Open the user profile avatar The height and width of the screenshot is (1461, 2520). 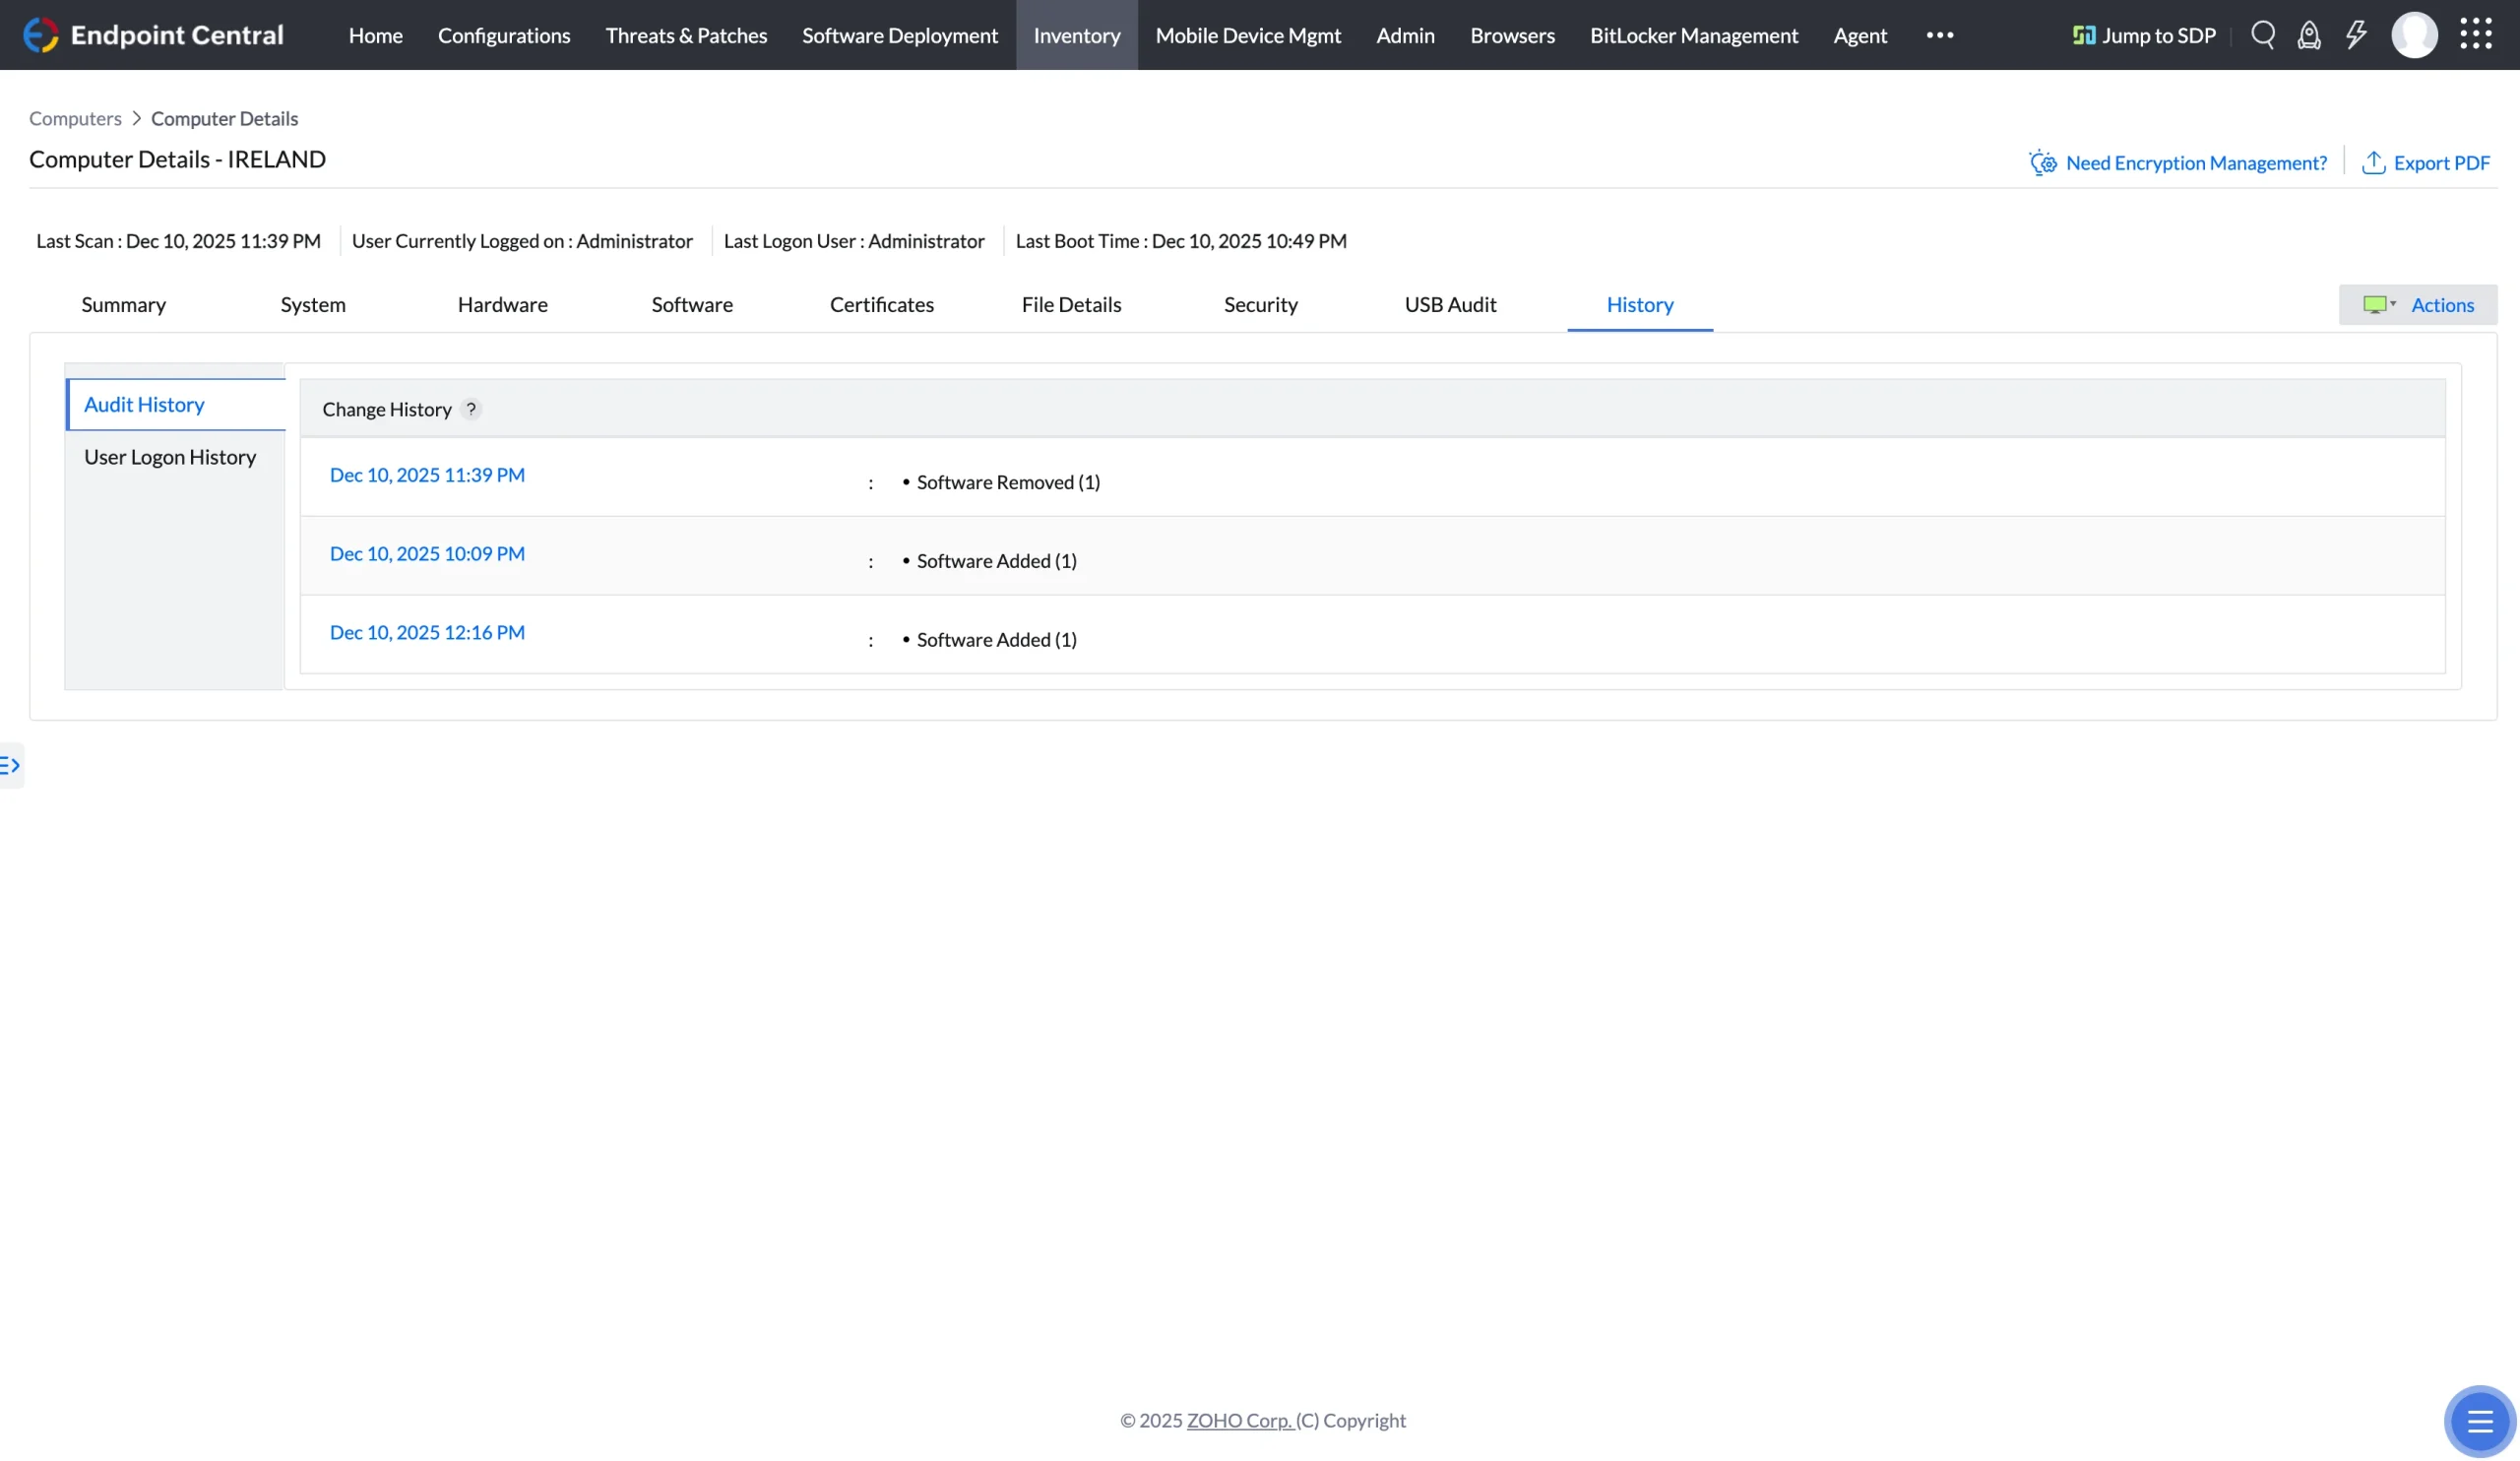pyautogui.click(x=2414, y=35)
